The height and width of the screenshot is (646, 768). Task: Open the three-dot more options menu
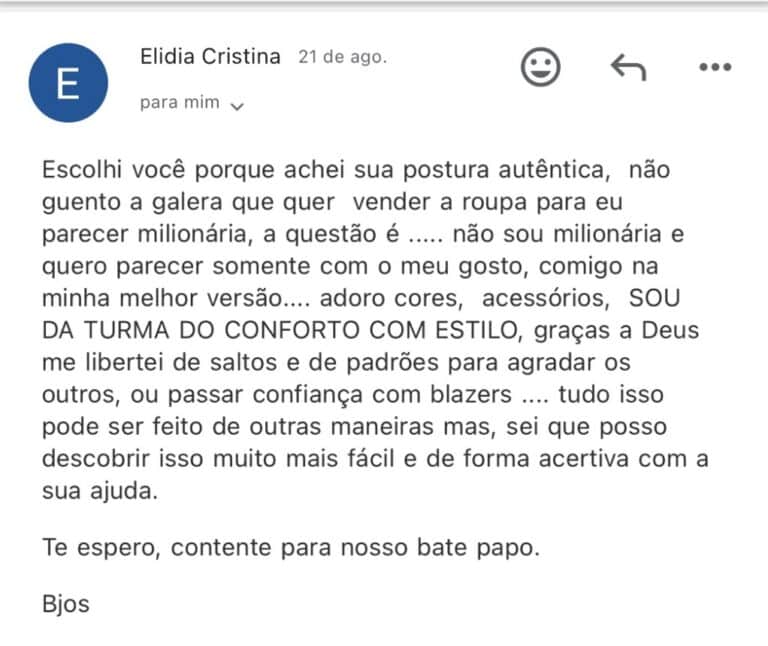coord(715,67)
